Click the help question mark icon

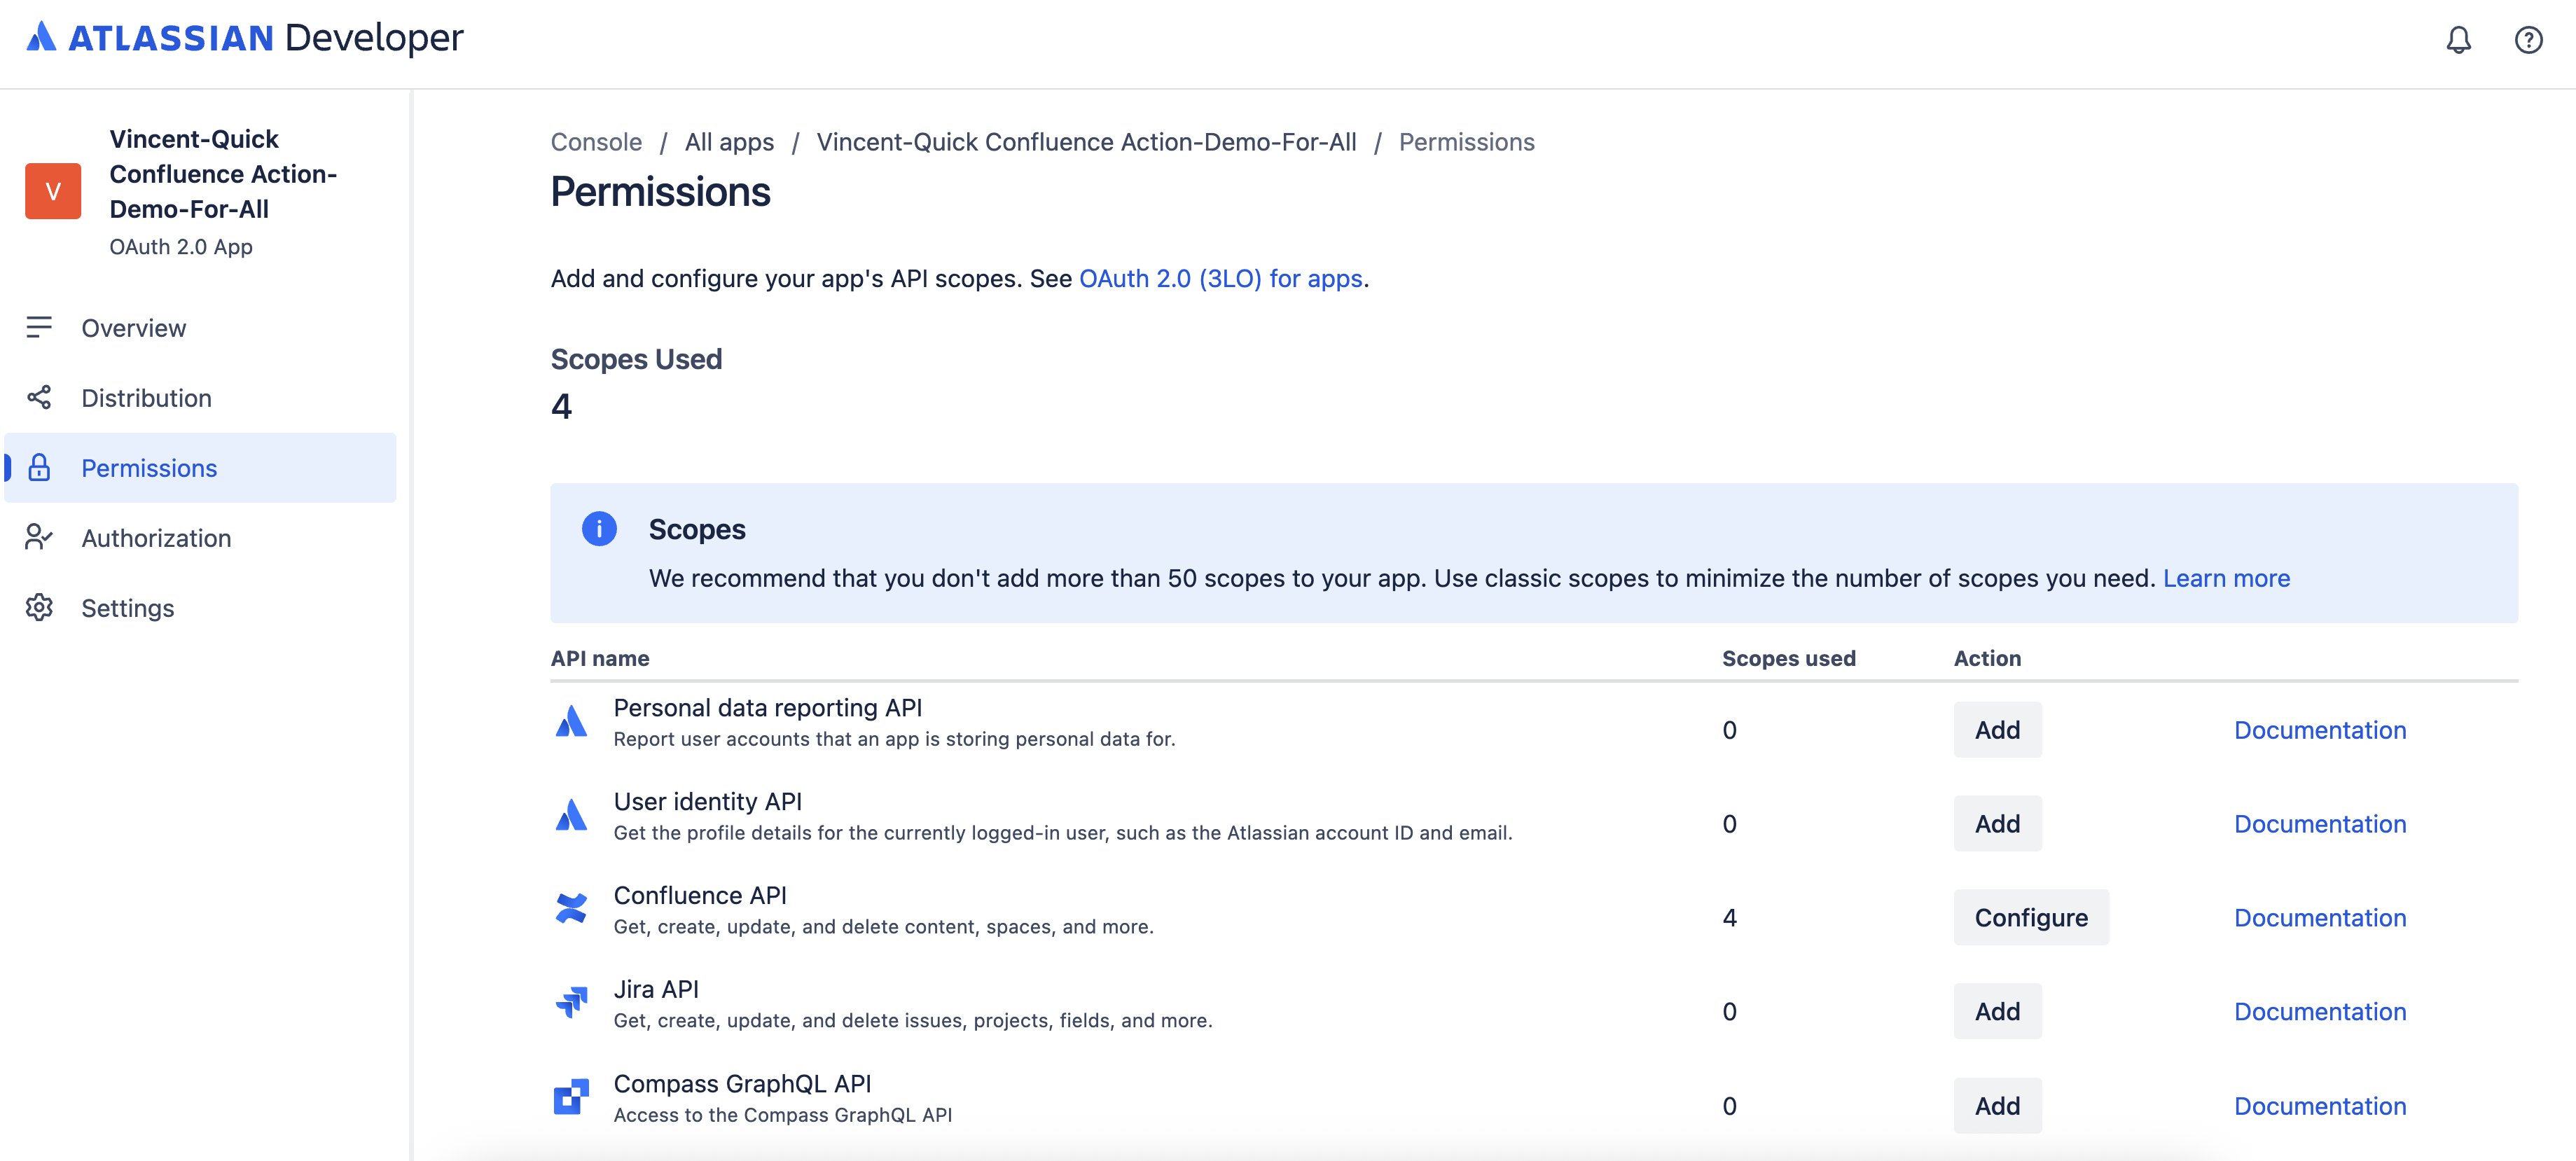[x=2528, y=40]
